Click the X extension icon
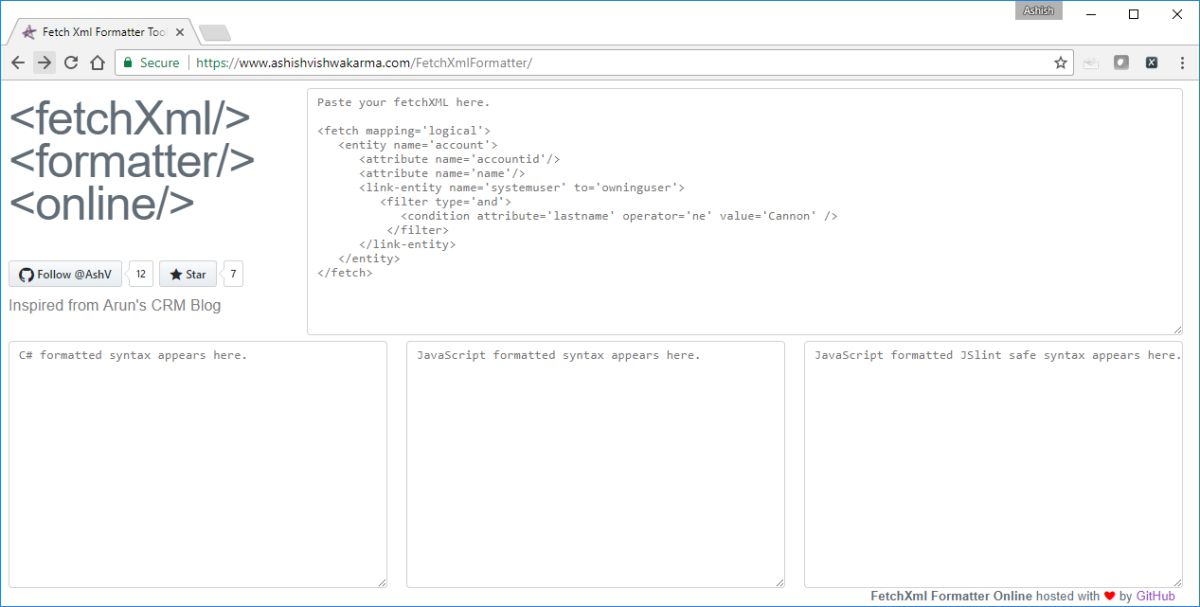The height and width of the screenshot is (607, 1200). coord(1151,62)
